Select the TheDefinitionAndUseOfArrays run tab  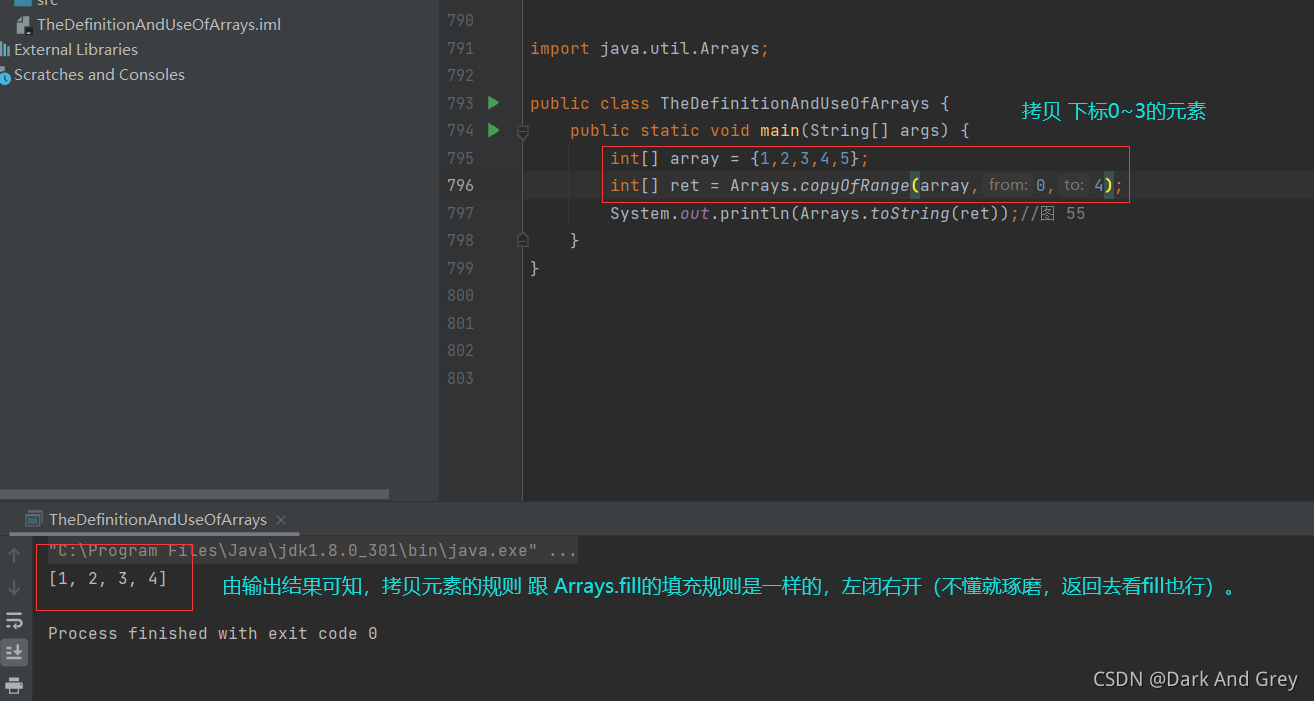157,520
